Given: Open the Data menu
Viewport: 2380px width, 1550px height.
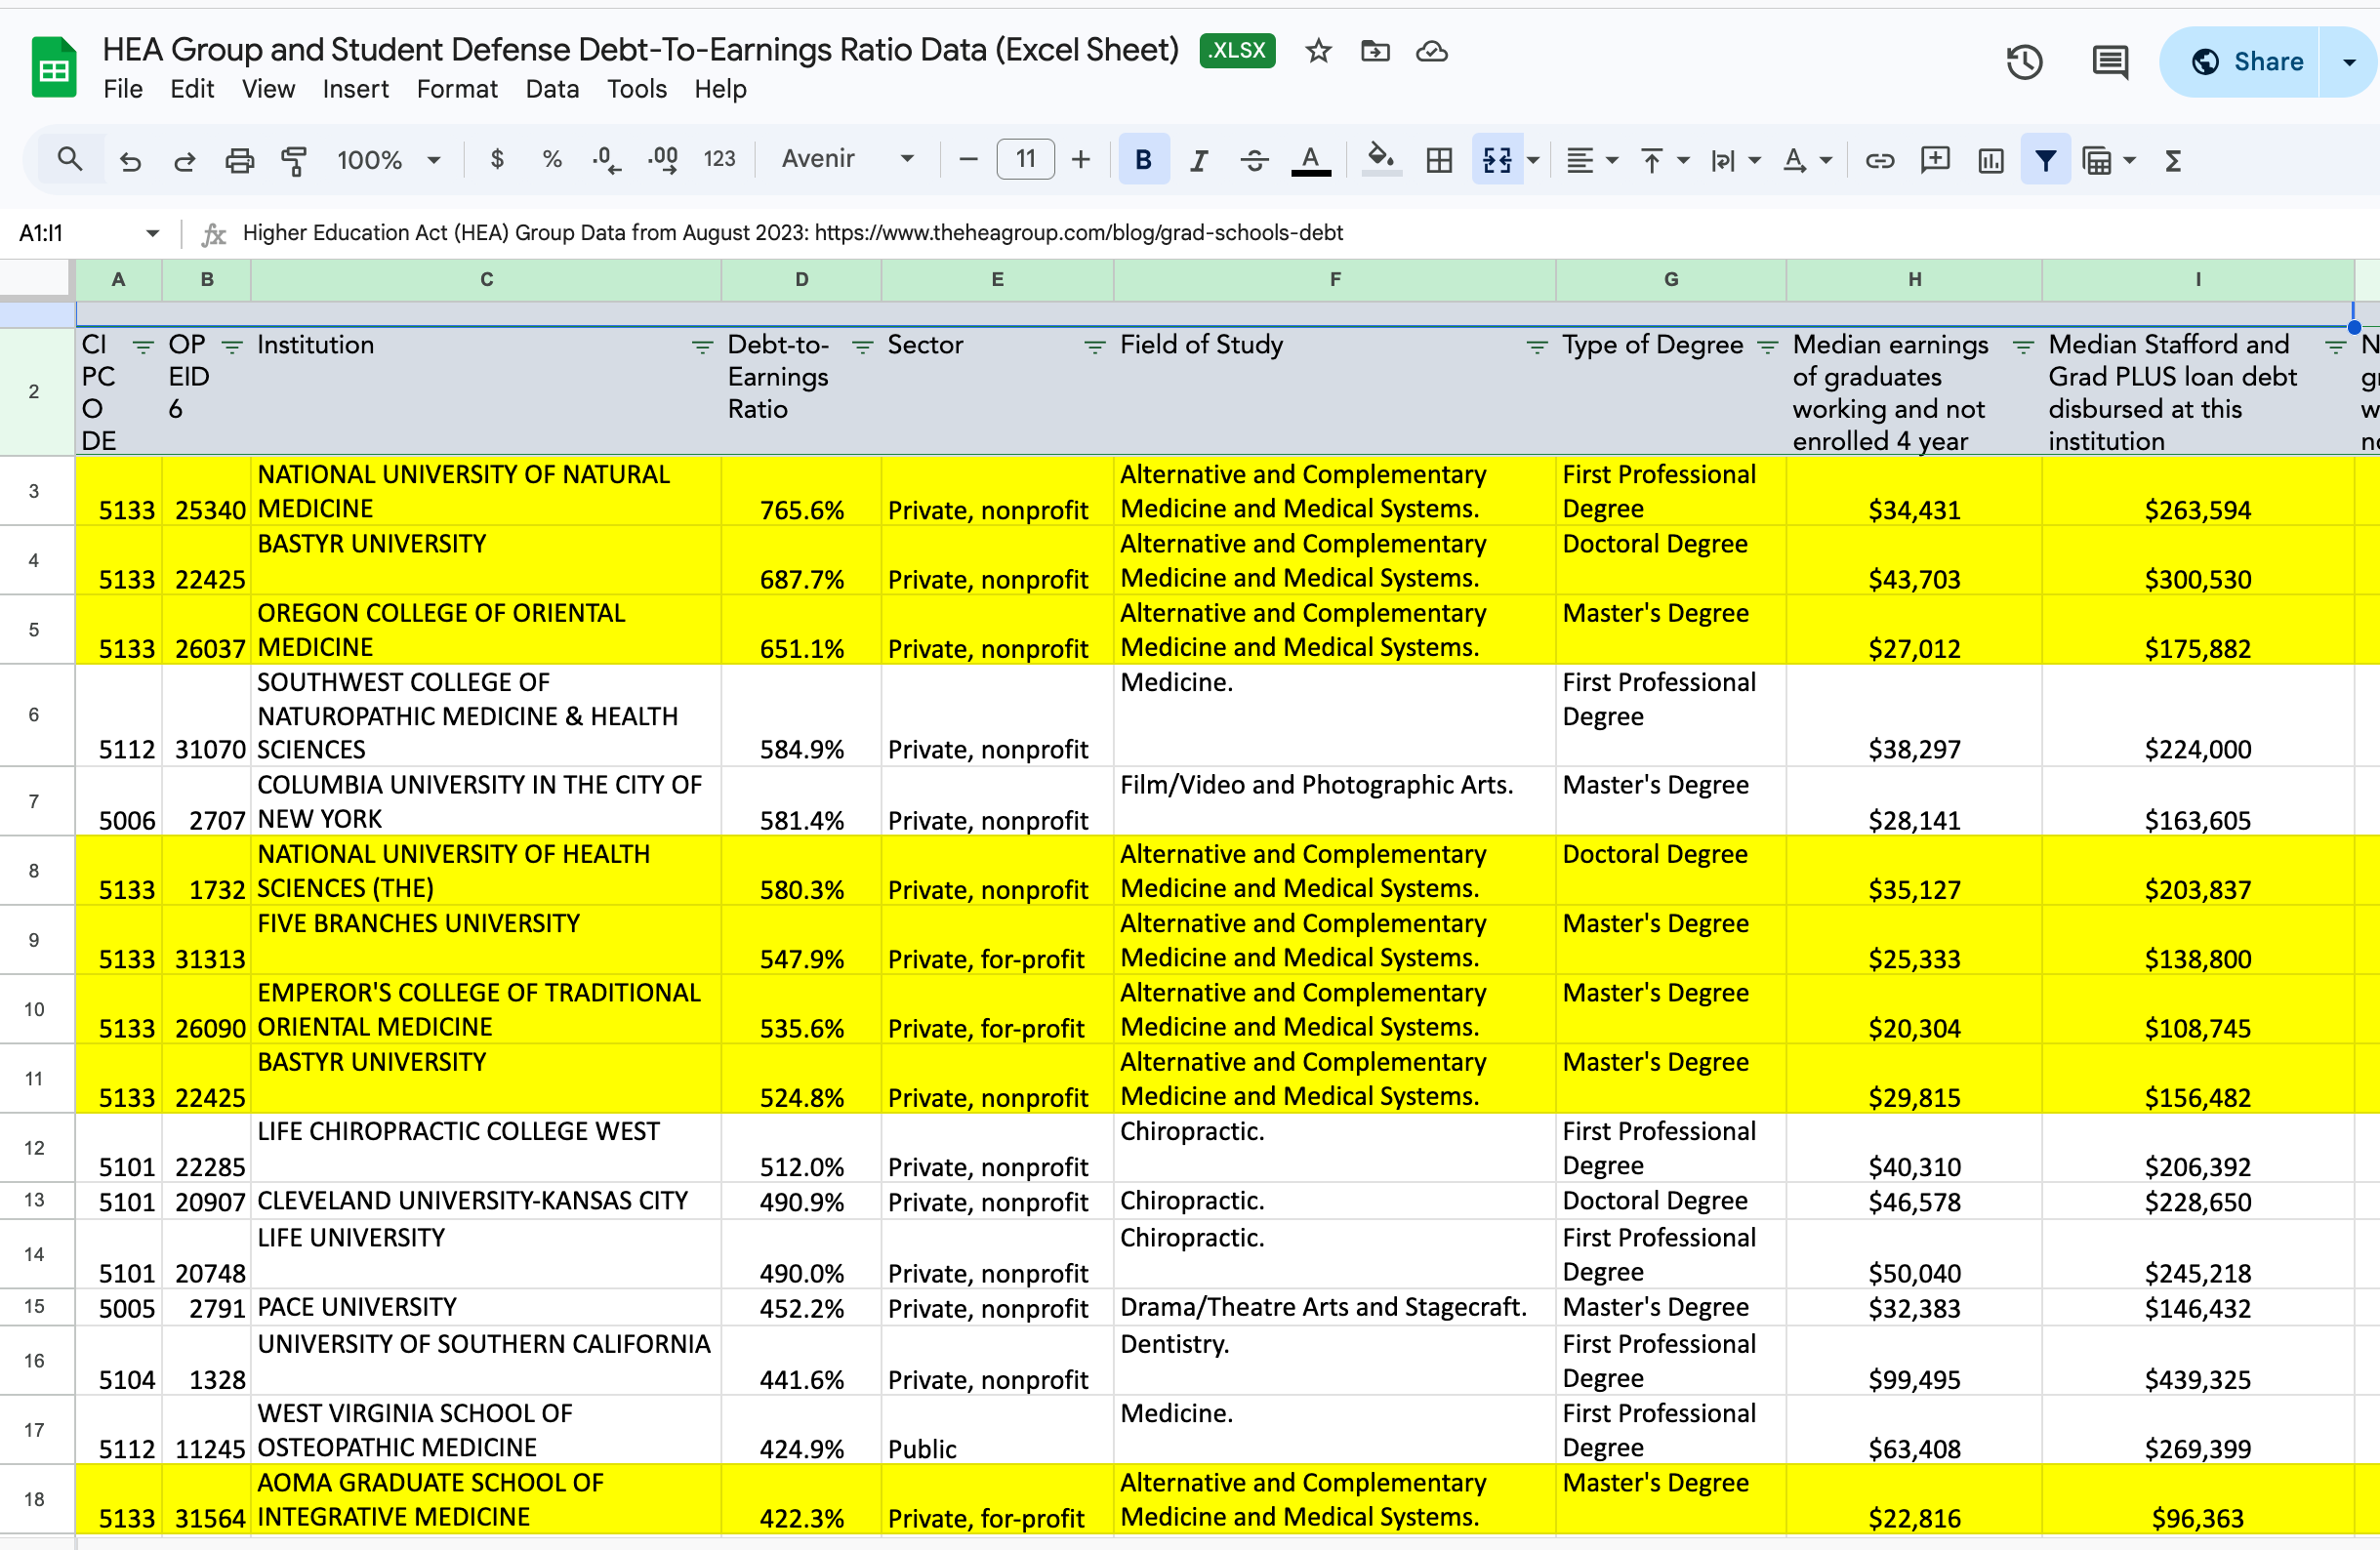Looking at the screenshot, I should point(552,89).
